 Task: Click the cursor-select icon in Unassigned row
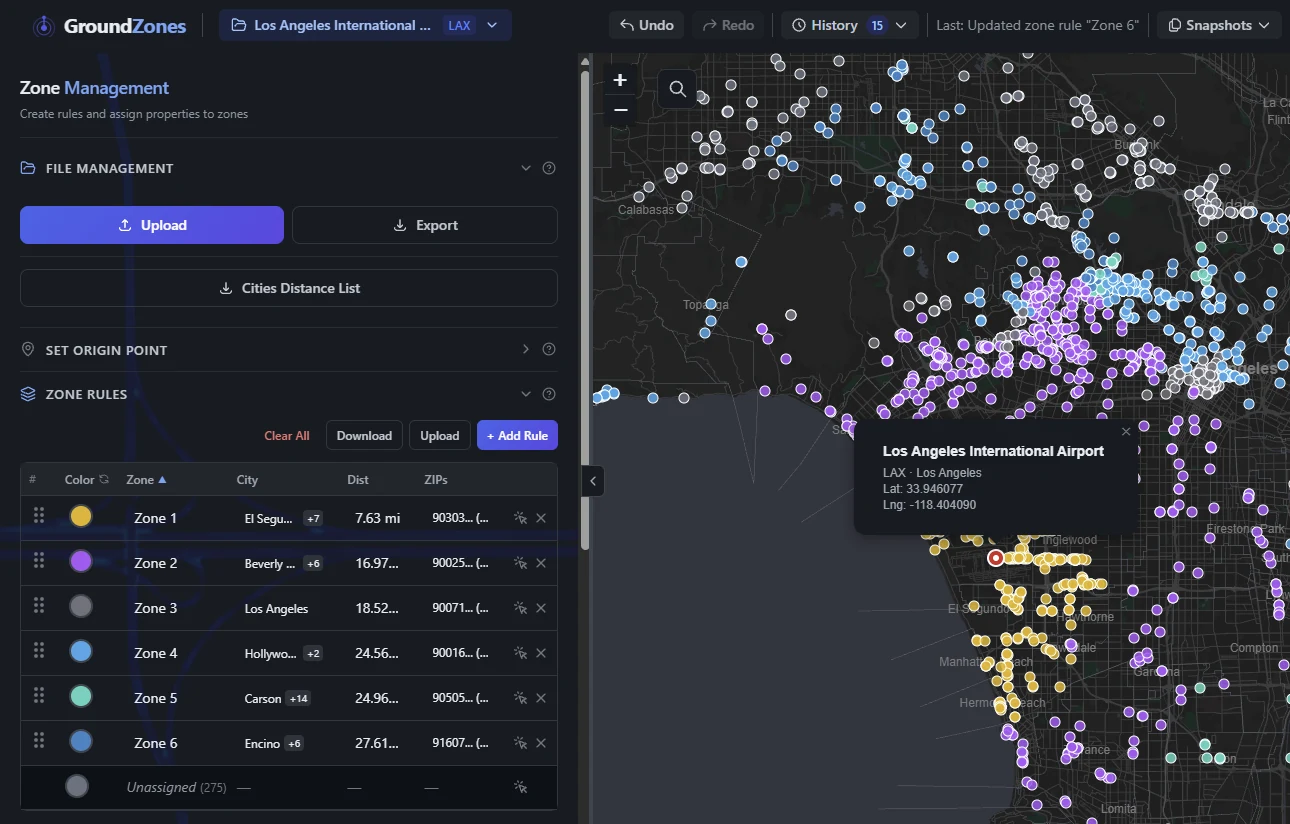(x=520, y=787)
